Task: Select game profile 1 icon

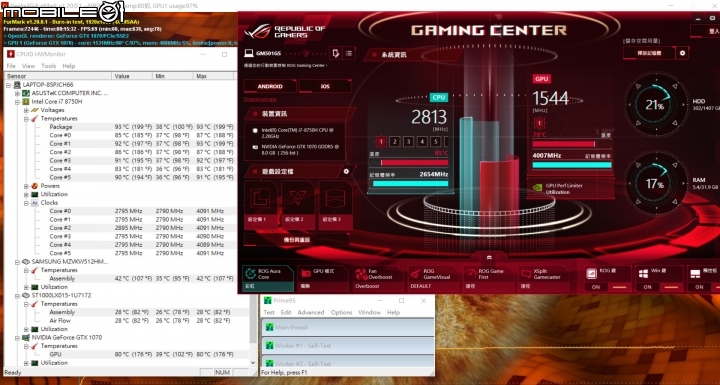Action: 260,198
